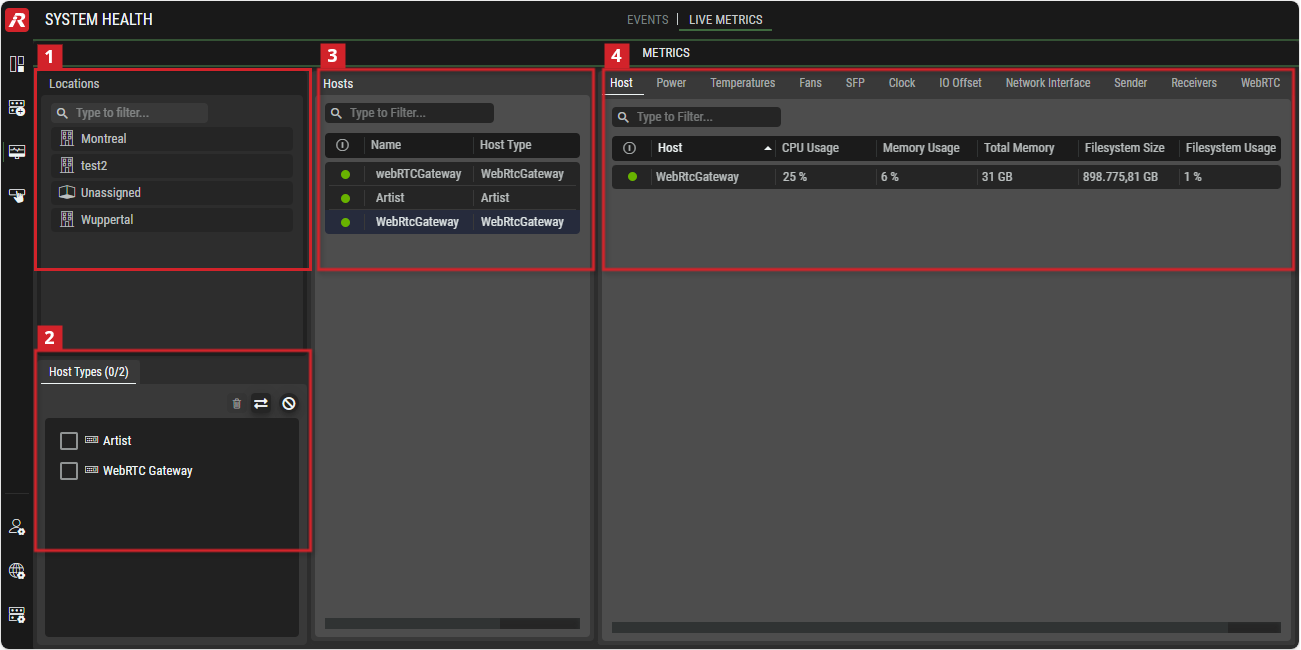Click the 898.775,81 GB filesystem size value
Viewport: 1301px width, 650px height.
(x=1120, y=177)
